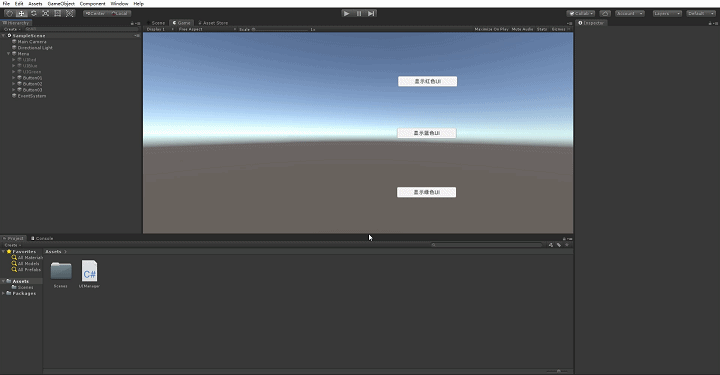Click the 显示蓝色UI button in Game view
The width and height of the screenshot is (720, 375).
(x=427, y=133)
